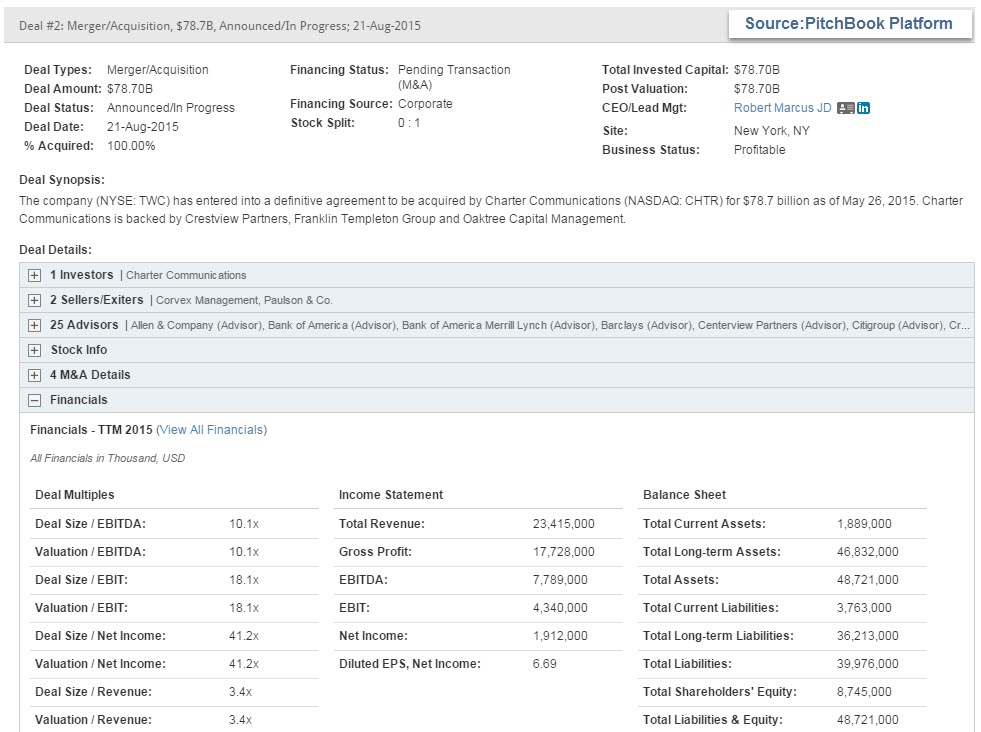
Task: Click the Total Liabilities value 39,976,000
Action: 868,664
